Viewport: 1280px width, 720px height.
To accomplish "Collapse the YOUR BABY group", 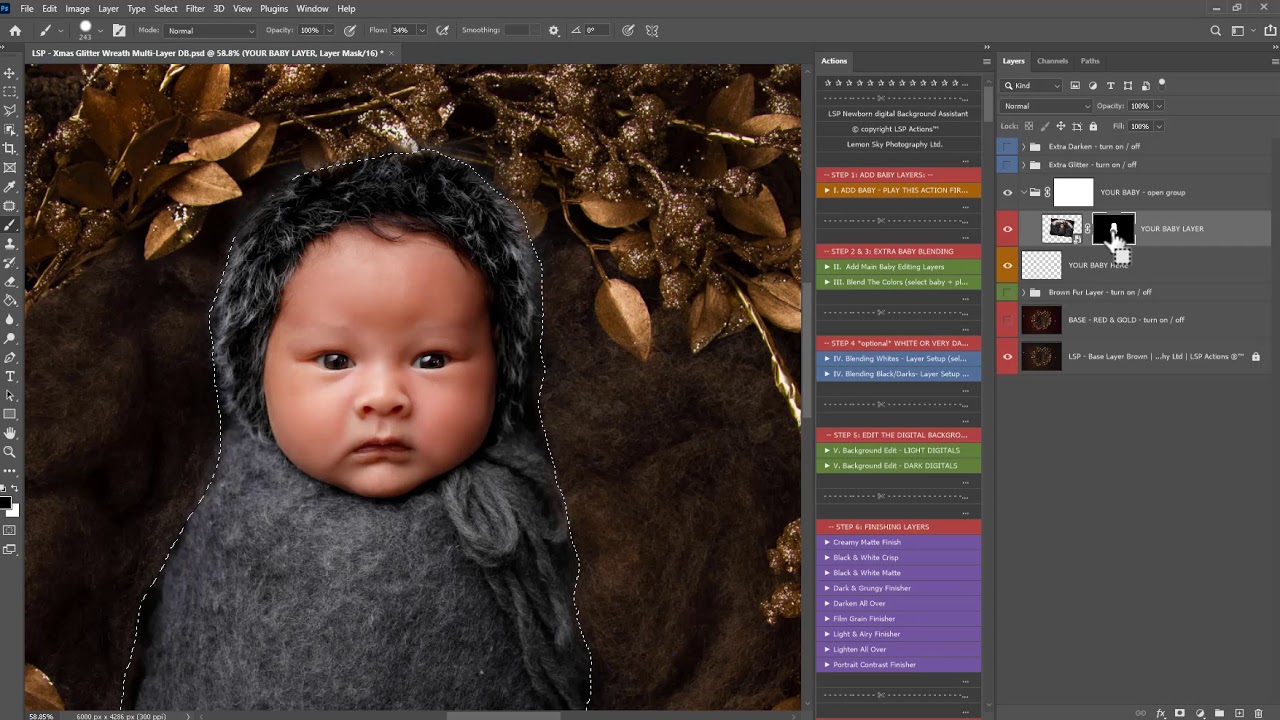I will [x=1023, y=193].
